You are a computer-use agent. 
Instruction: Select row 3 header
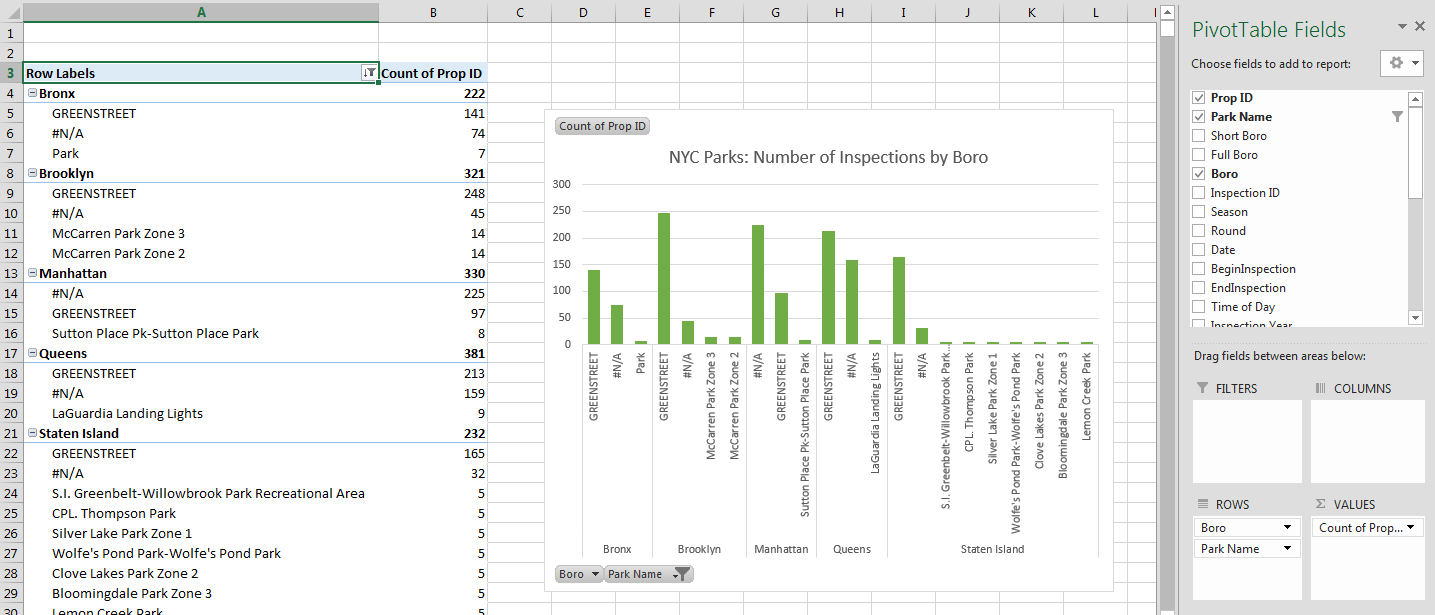click(11, 73)
